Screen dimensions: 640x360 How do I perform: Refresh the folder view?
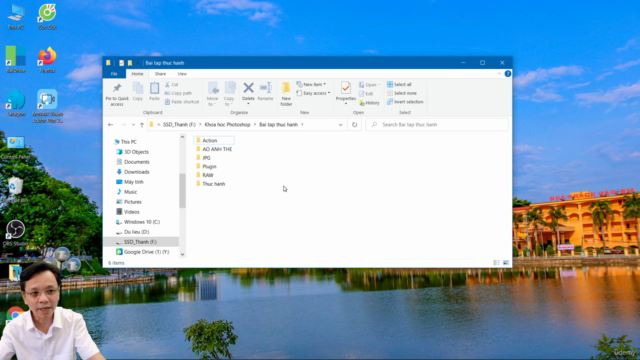(354, 124)
